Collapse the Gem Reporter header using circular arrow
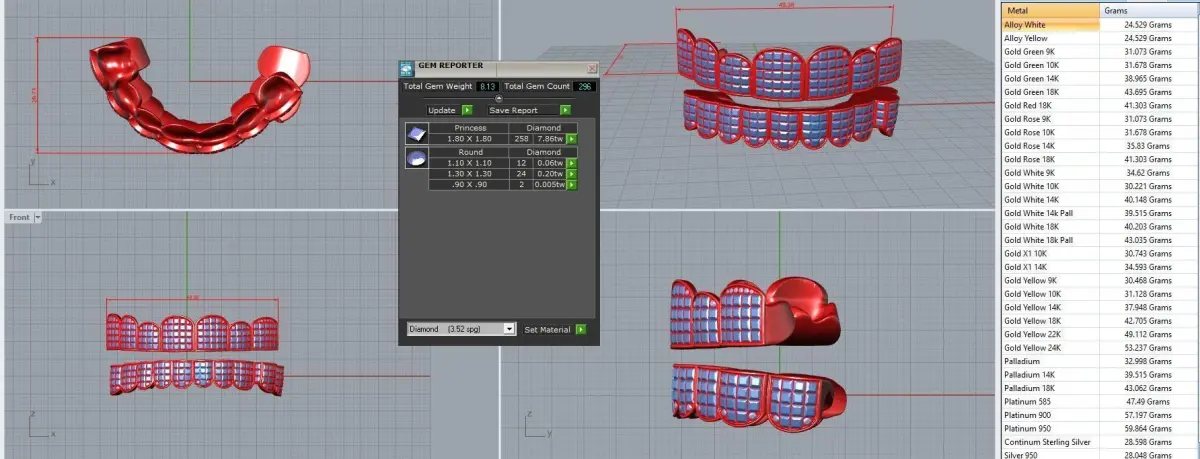Viewport: 1200px width, 459px height. point(499,99)
